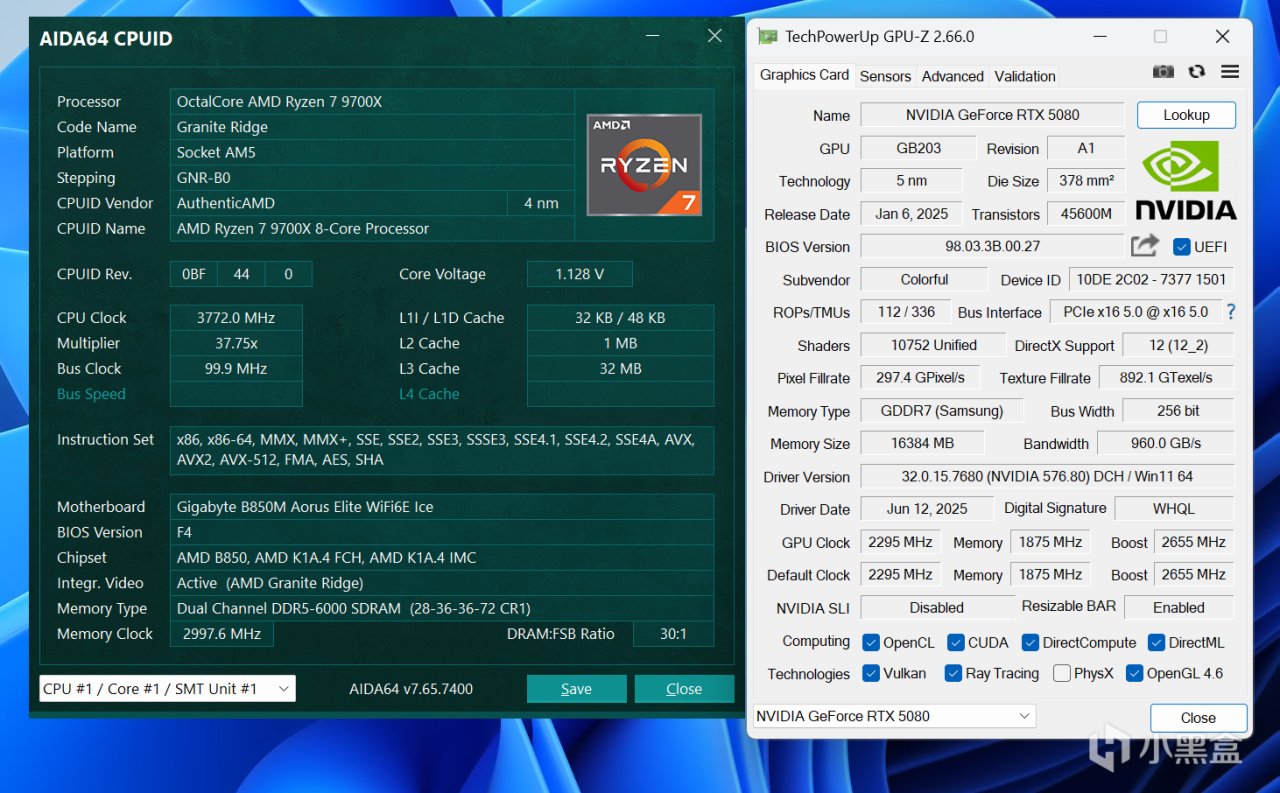Toggle the UEFI checkbox
Image resolution: width=1280 pixels, height=793 pixels.
[1182, 247]
